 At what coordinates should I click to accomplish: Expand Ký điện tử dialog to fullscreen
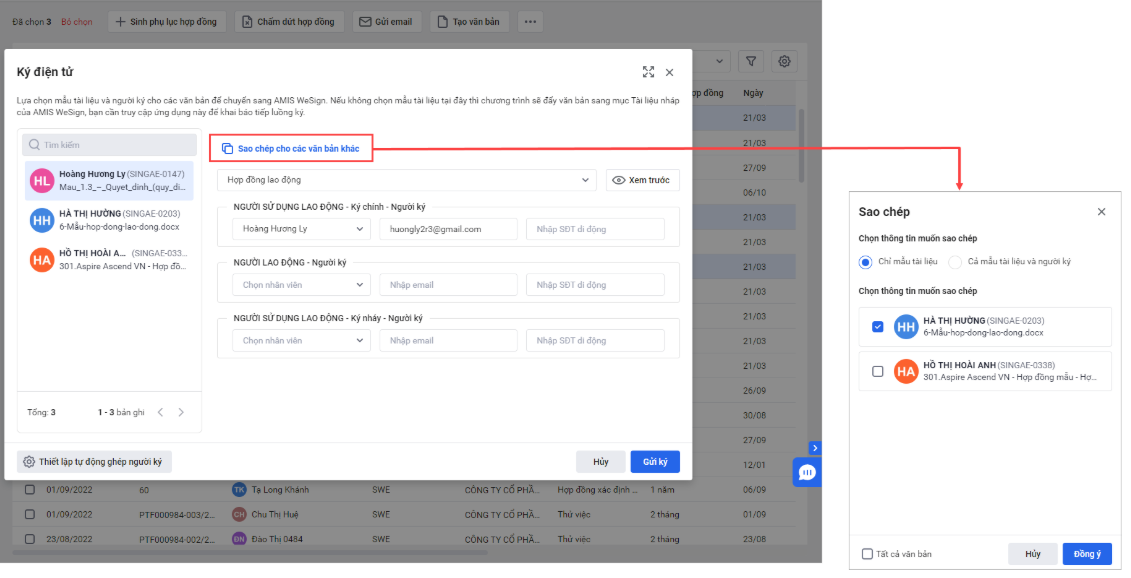click(648, 72)
